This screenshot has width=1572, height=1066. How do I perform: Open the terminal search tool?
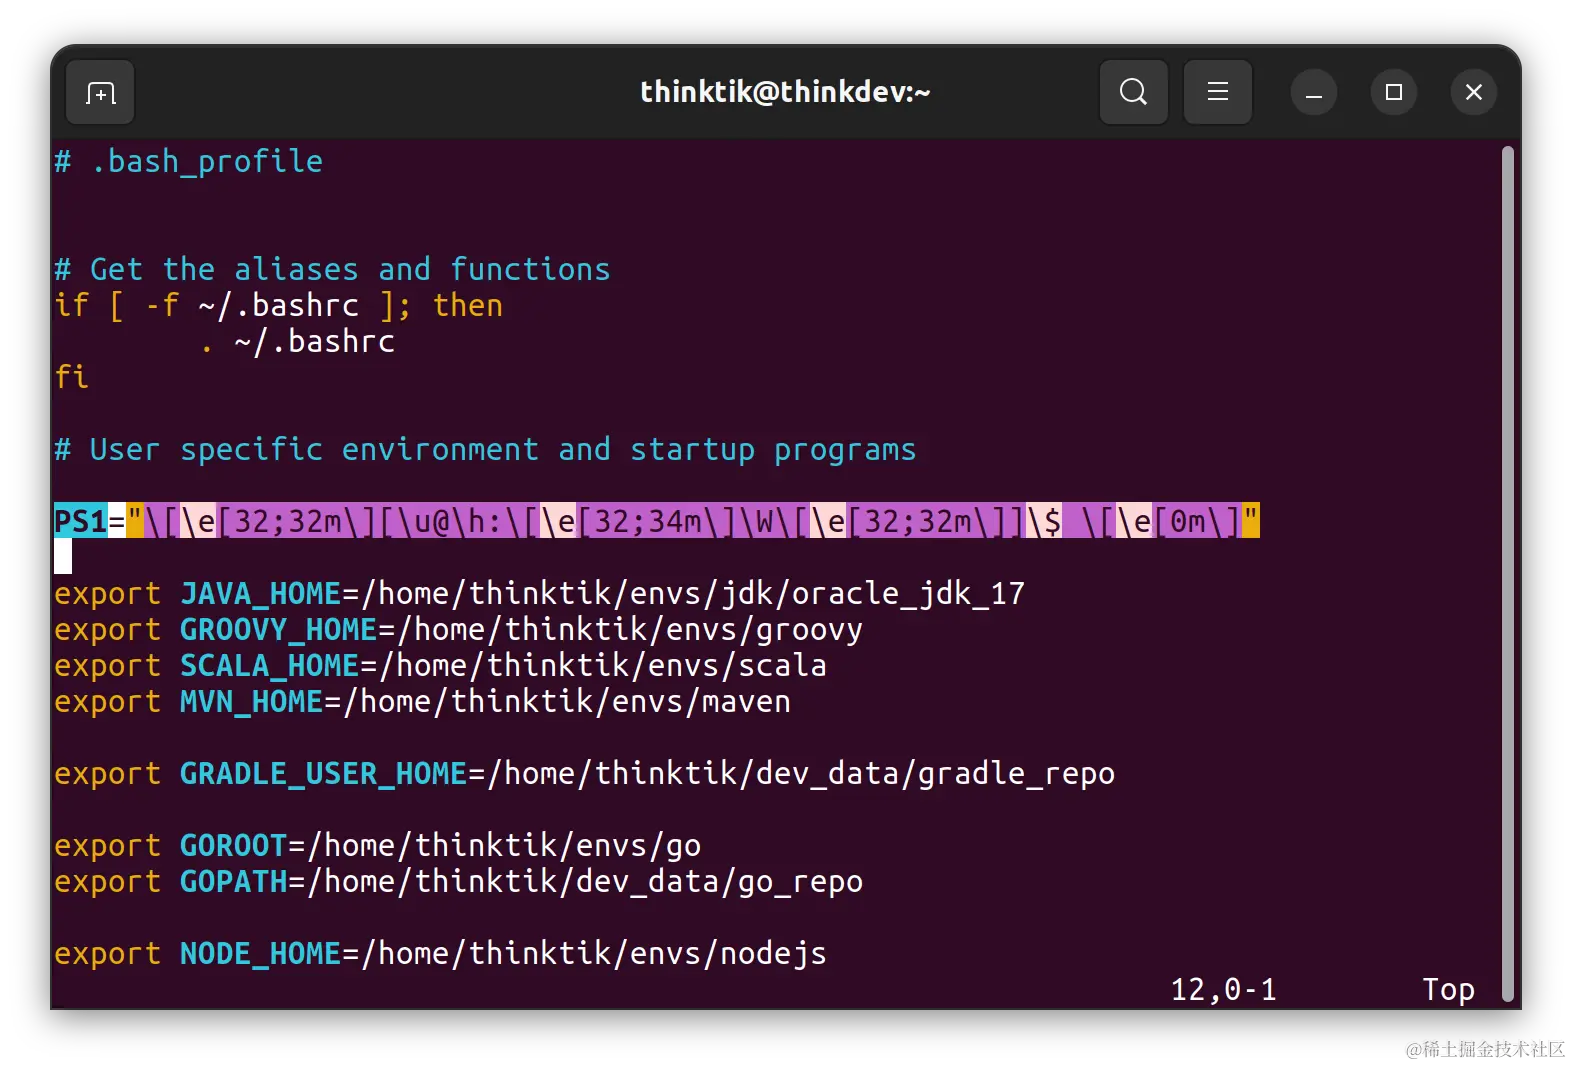tap(1133, 92)
